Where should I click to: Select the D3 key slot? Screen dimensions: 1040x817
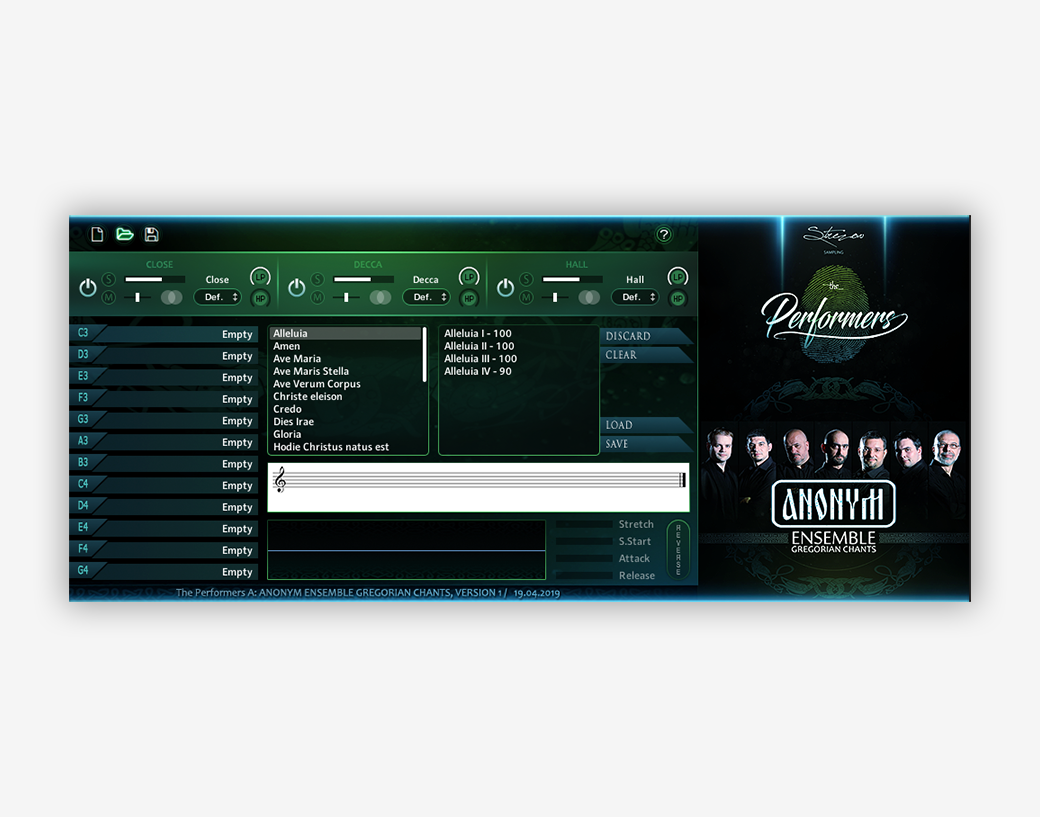(164, 355)
